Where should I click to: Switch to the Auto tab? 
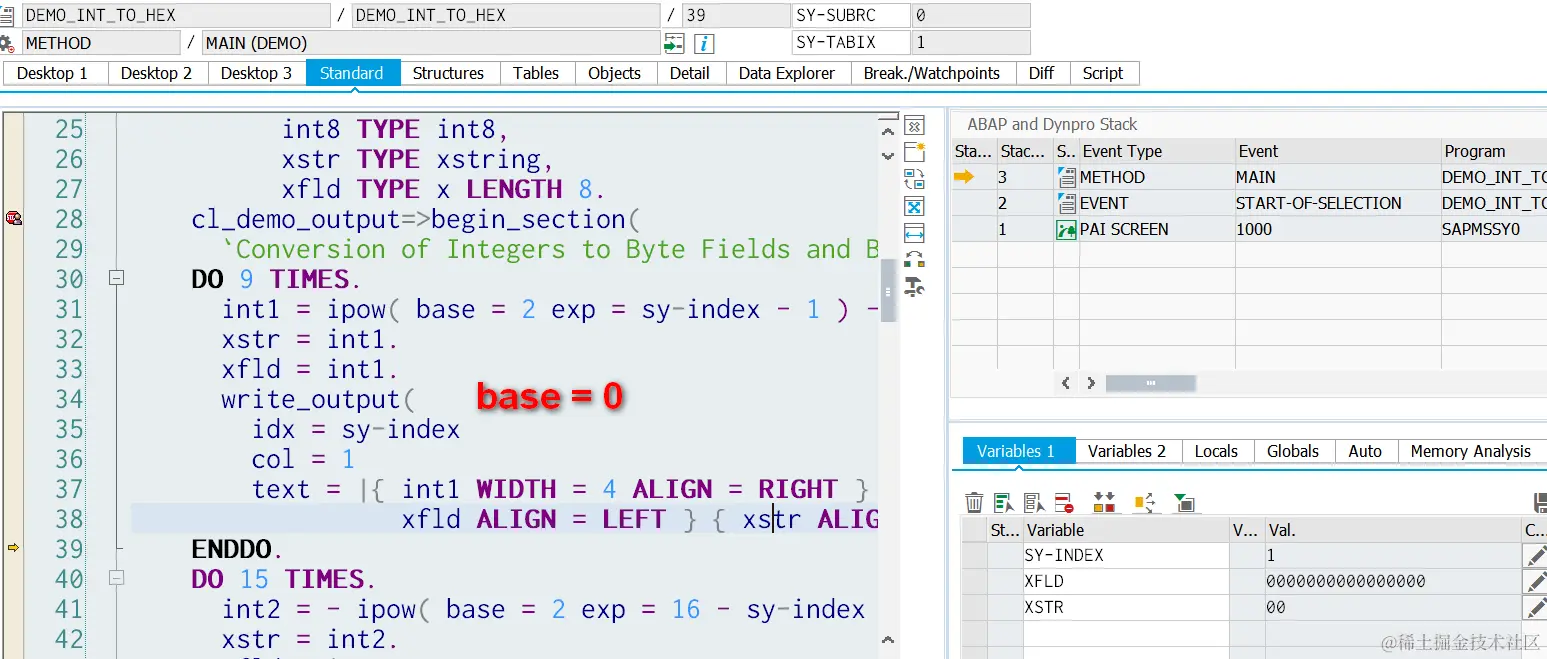point(1366,451)
